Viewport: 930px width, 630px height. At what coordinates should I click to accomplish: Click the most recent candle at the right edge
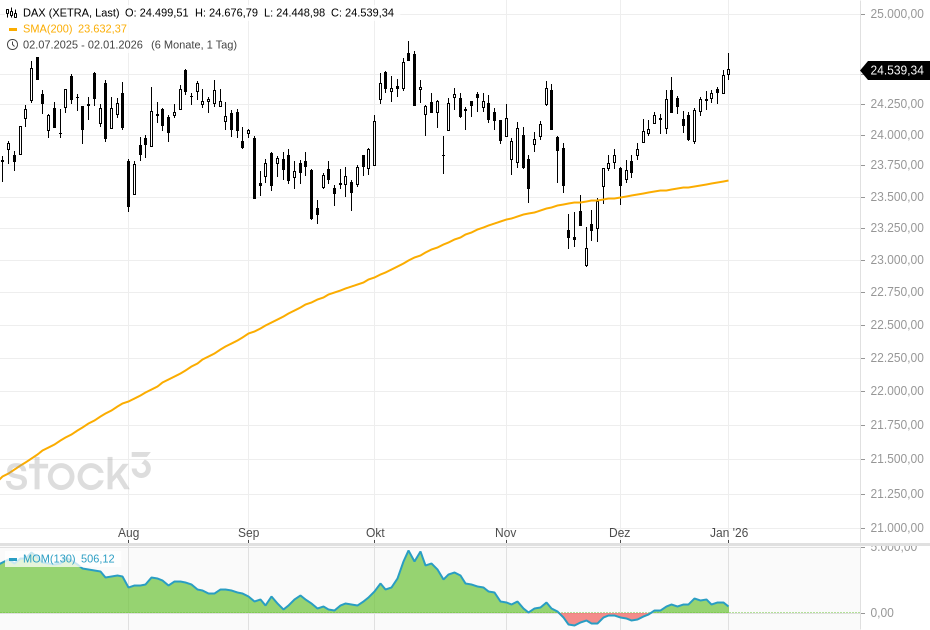(x=729, y=71)
